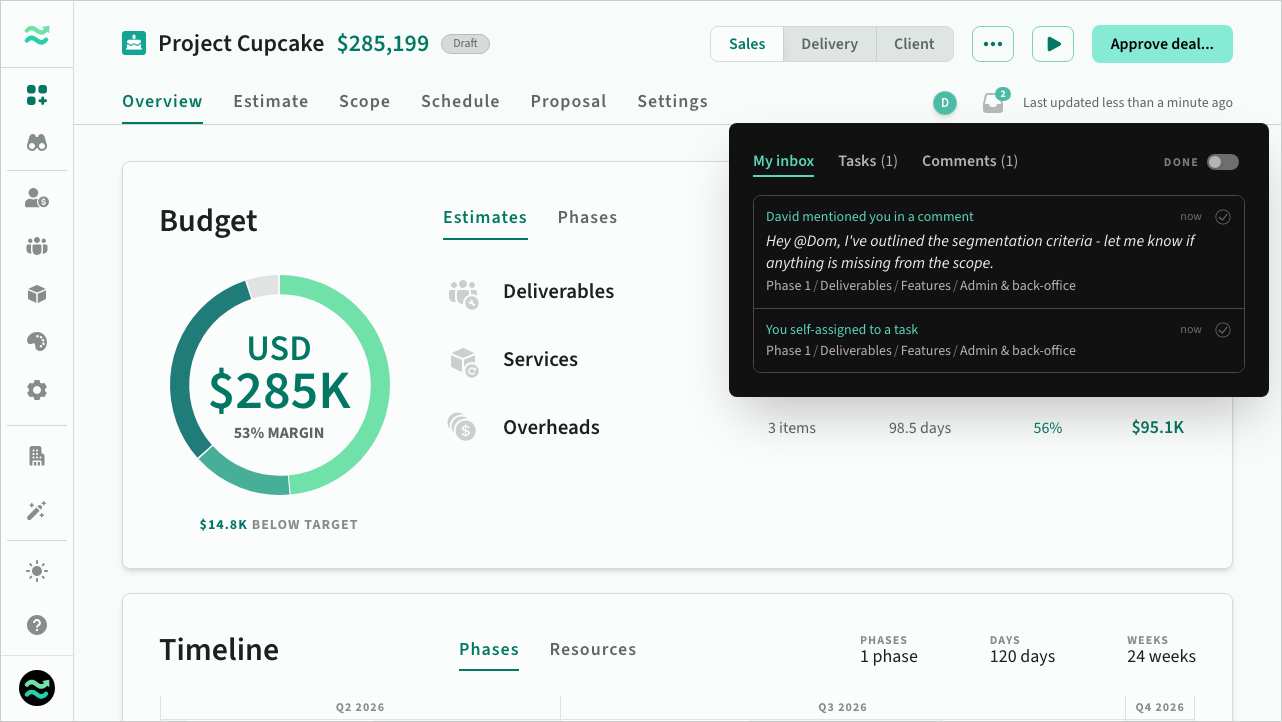Open the cube products sidebar icon

(37, 294)
